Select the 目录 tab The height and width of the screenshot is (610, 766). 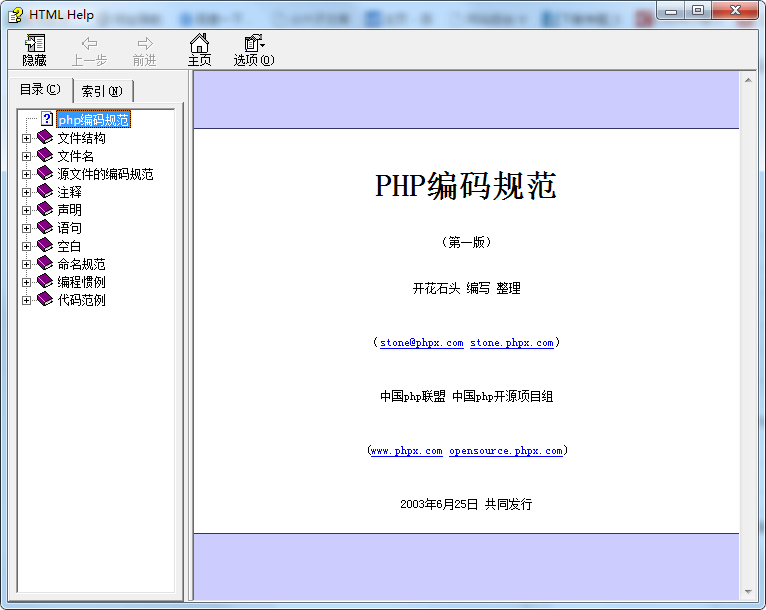click(40, 90)
